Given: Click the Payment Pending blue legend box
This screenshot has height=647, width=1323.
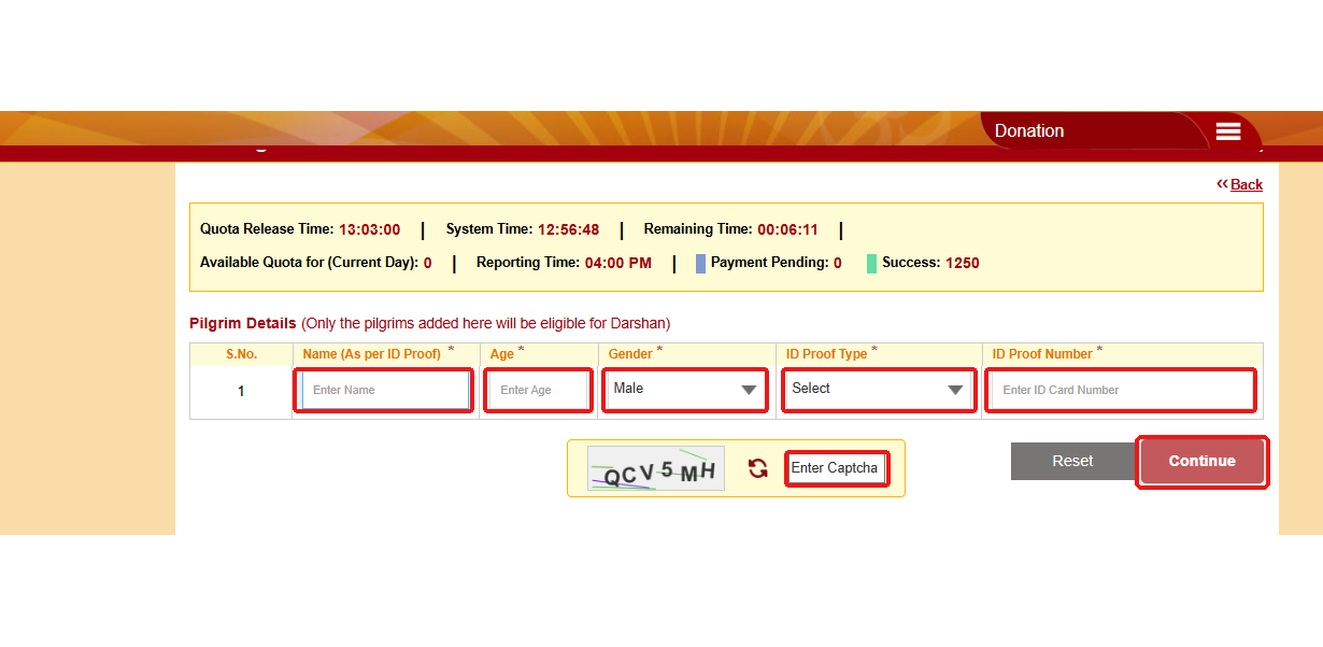Looking at the screenshot, I should coord(701,263).
